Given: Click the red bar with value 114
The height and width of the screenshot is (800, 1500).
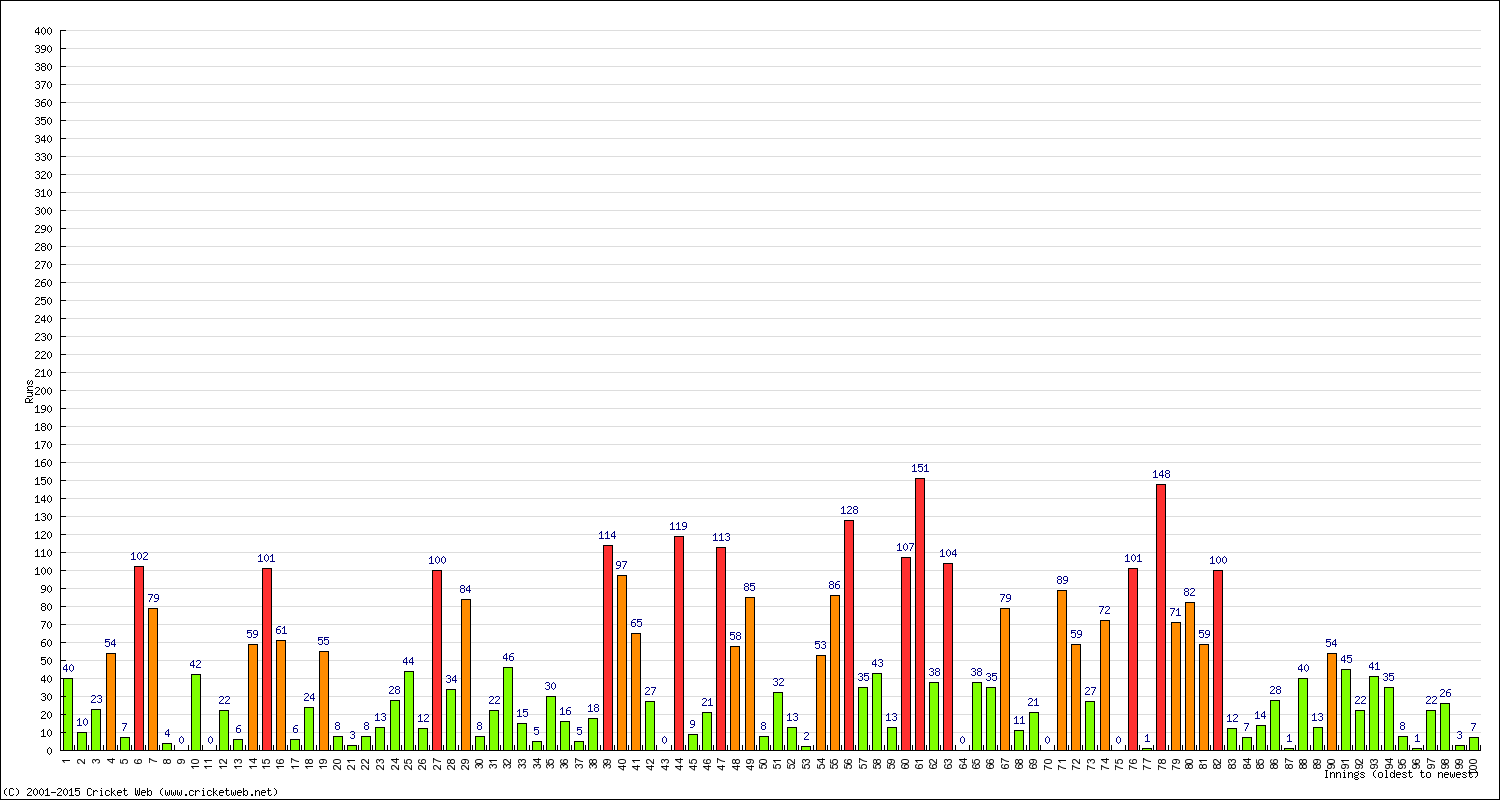Looking at the screenshot, I should coord(608,647).
